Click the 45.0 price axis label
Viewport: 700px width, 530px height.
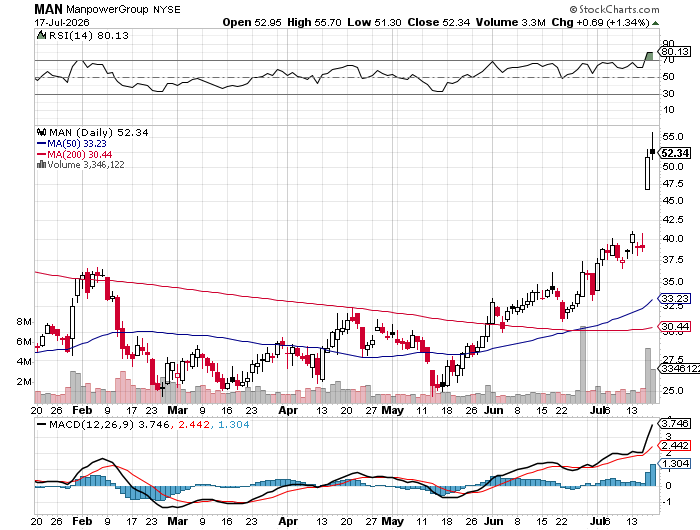coord(673,200)
